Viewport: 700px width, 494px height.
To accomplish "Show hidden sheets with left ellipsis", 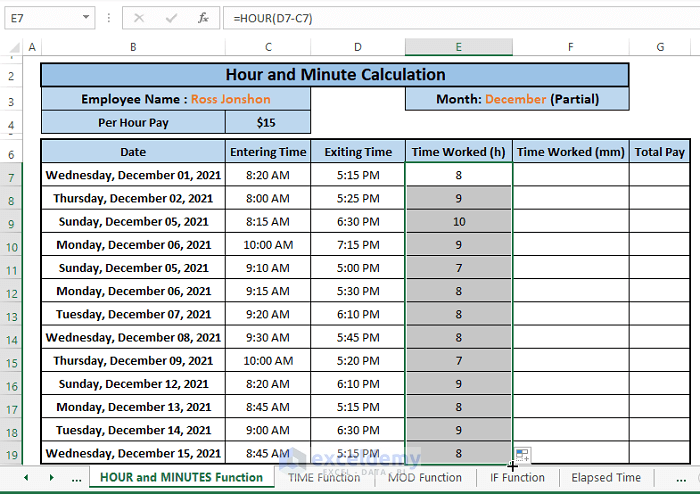I will (x=76, y=478).
